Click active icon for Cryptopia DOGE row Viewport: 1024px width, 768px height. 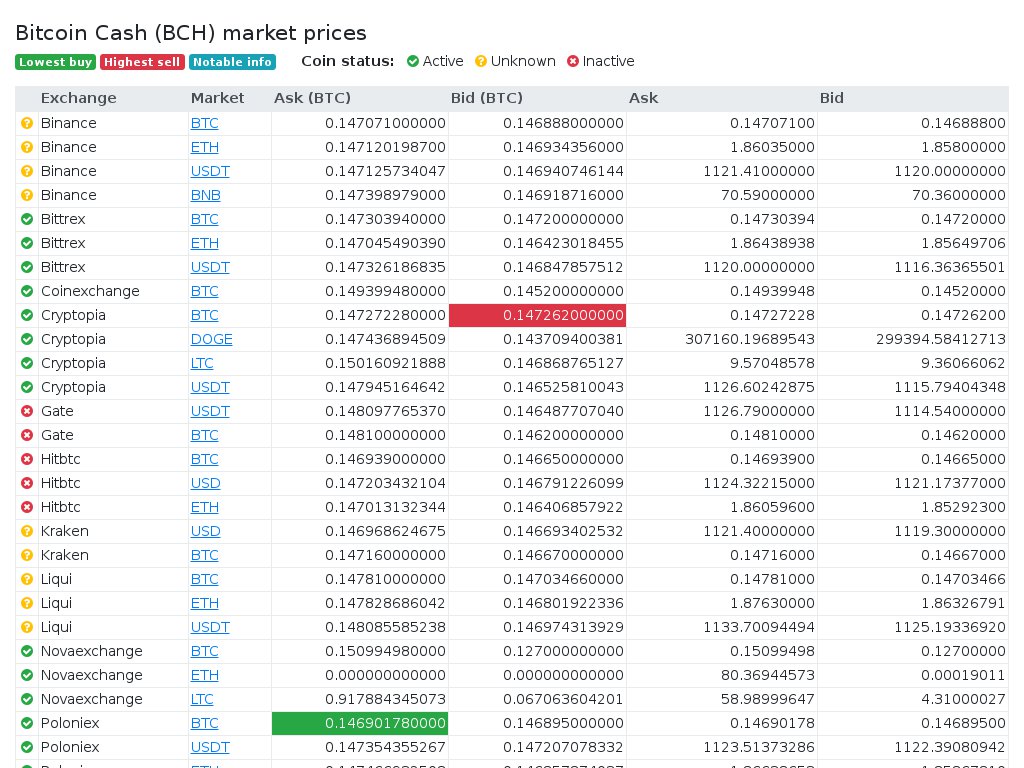(x=27, y=339)
